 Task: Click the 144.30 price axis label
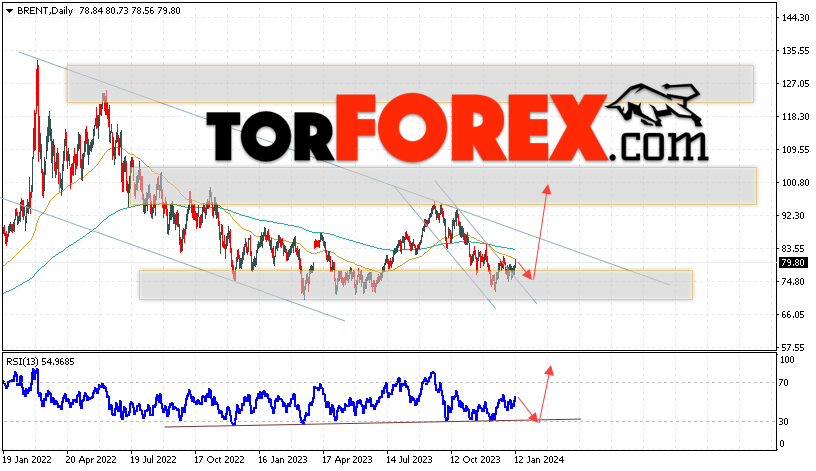click(x=796, y=18)
